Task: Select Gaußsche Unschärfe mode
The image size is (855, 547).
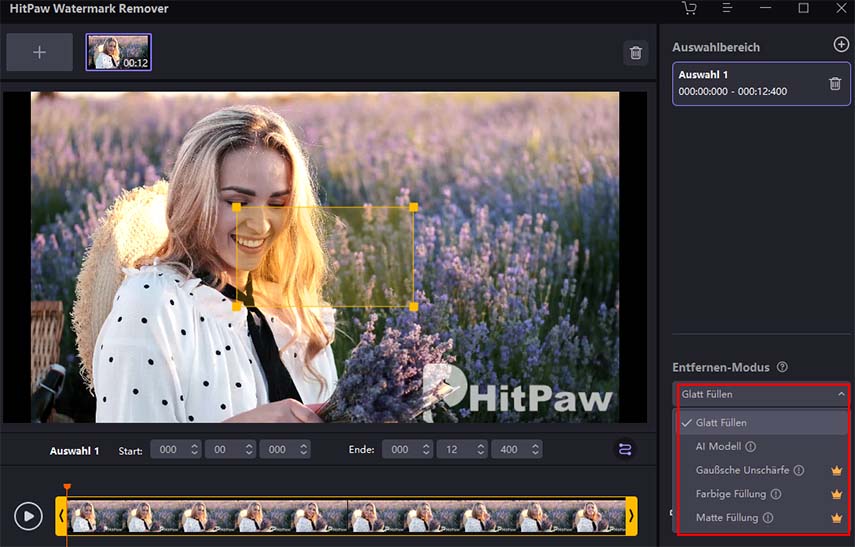Action: 742,470
